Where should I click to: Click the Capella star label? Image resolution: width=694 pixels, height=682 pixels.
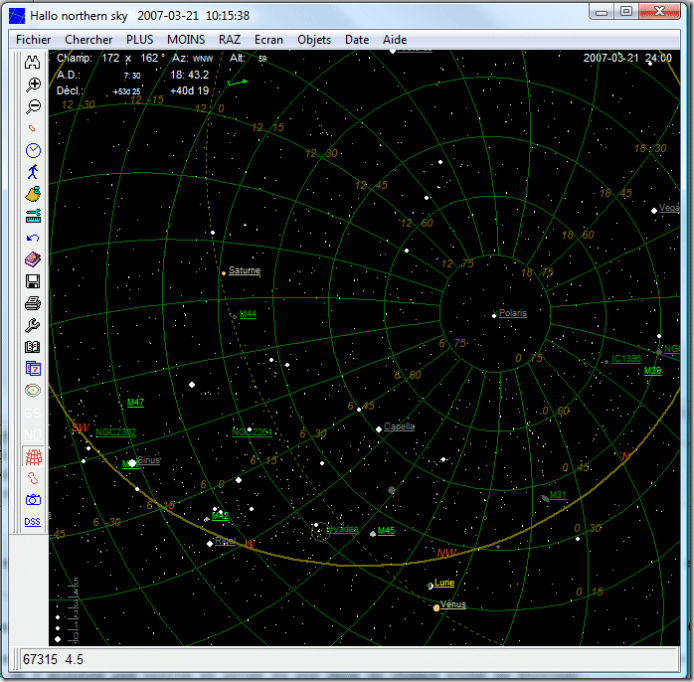[x=399, y=426]
